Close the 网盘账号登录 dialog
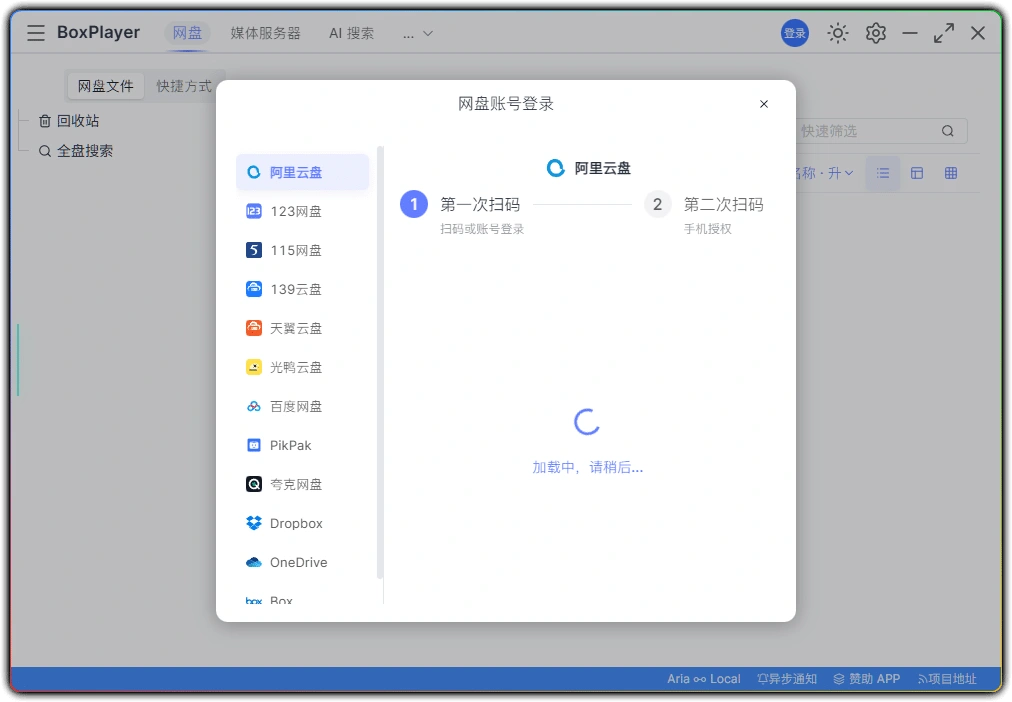The image size is (1012, 702). click(x=764, y=104)
